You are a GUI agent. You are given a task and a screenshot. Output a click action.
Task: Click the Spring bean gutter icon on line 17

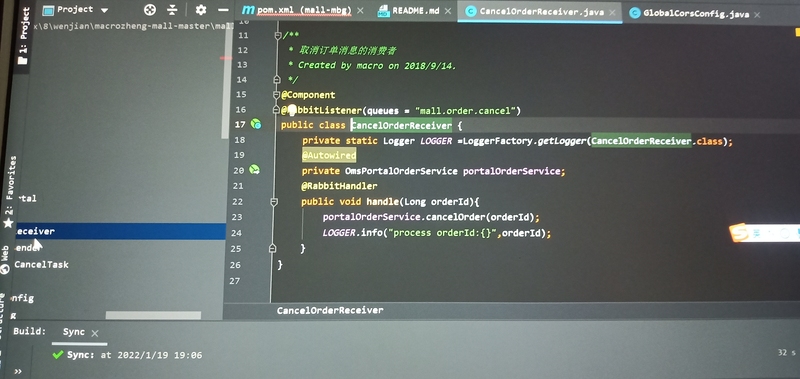256,124
